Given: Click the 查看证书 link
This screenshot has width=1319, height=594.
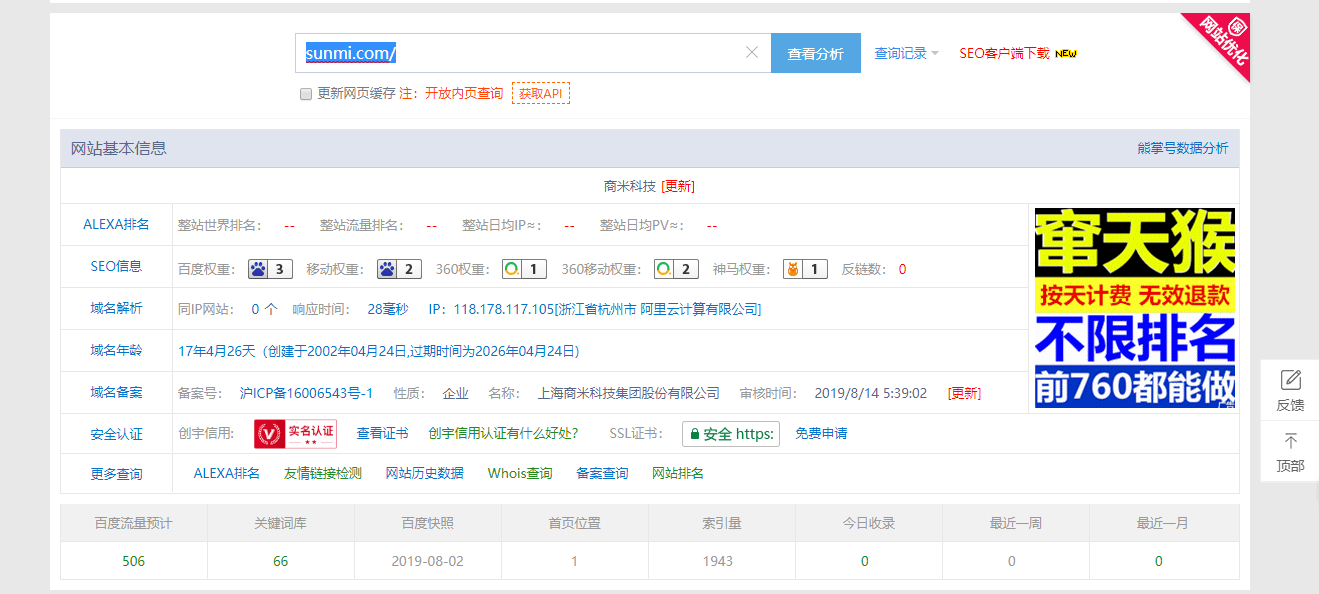Looking at the screenshot, I should coord(382,433).
